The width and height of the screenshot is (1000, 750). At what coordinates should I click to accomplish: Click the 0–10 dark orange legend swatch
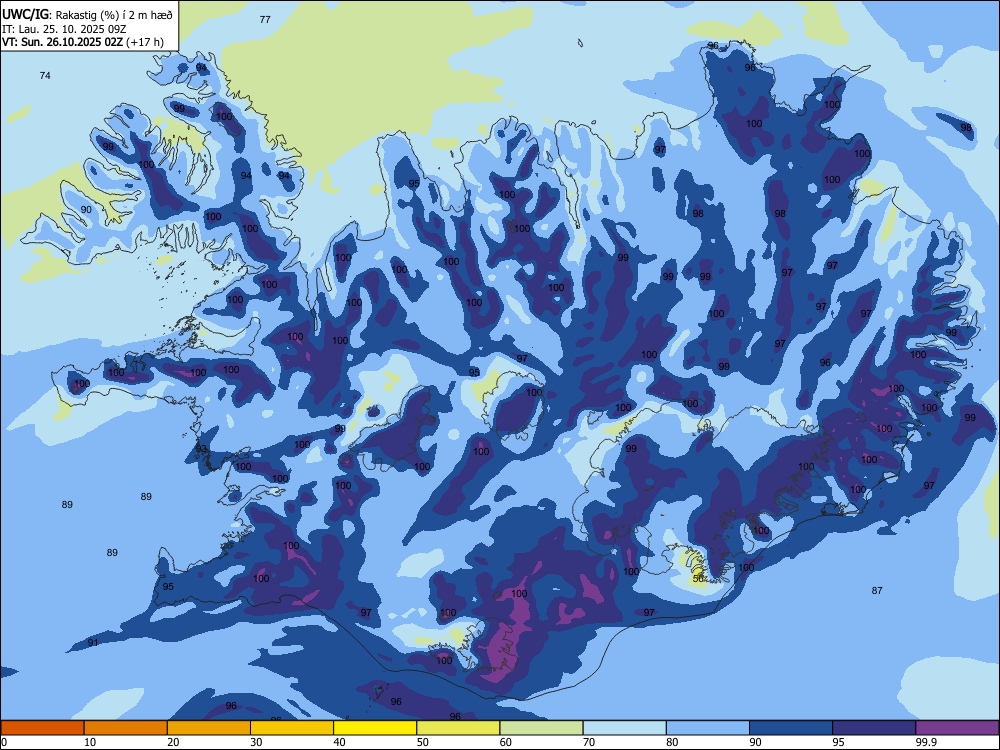(42, 728)
